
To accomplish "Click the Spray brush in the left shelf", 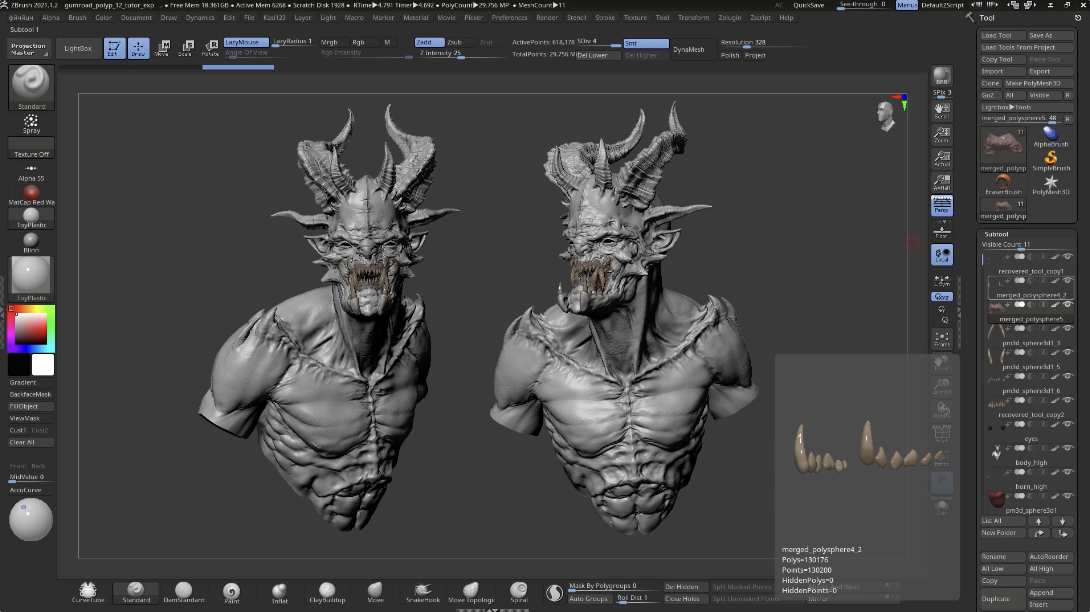I will [x=30, y=120].
